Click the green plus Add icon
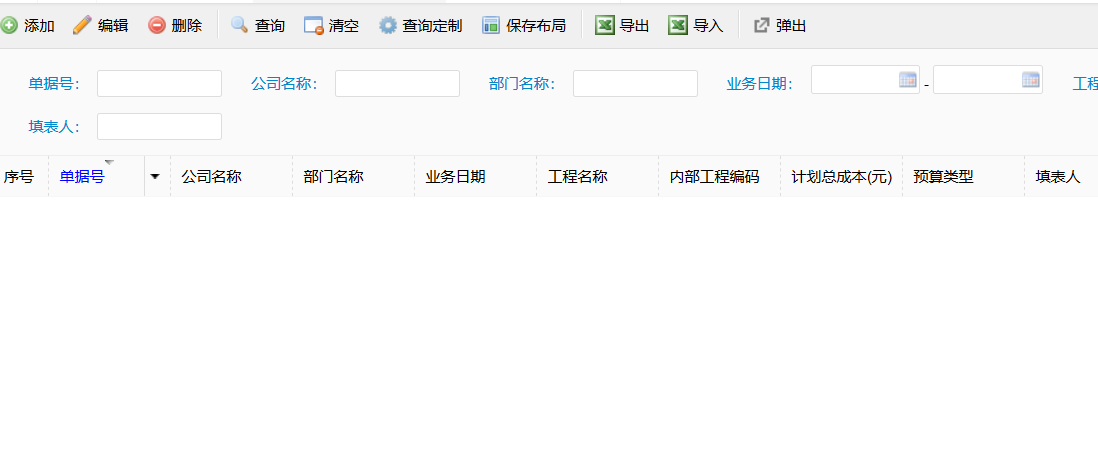This screenshot has height=451, width=1098. point(8,26)
